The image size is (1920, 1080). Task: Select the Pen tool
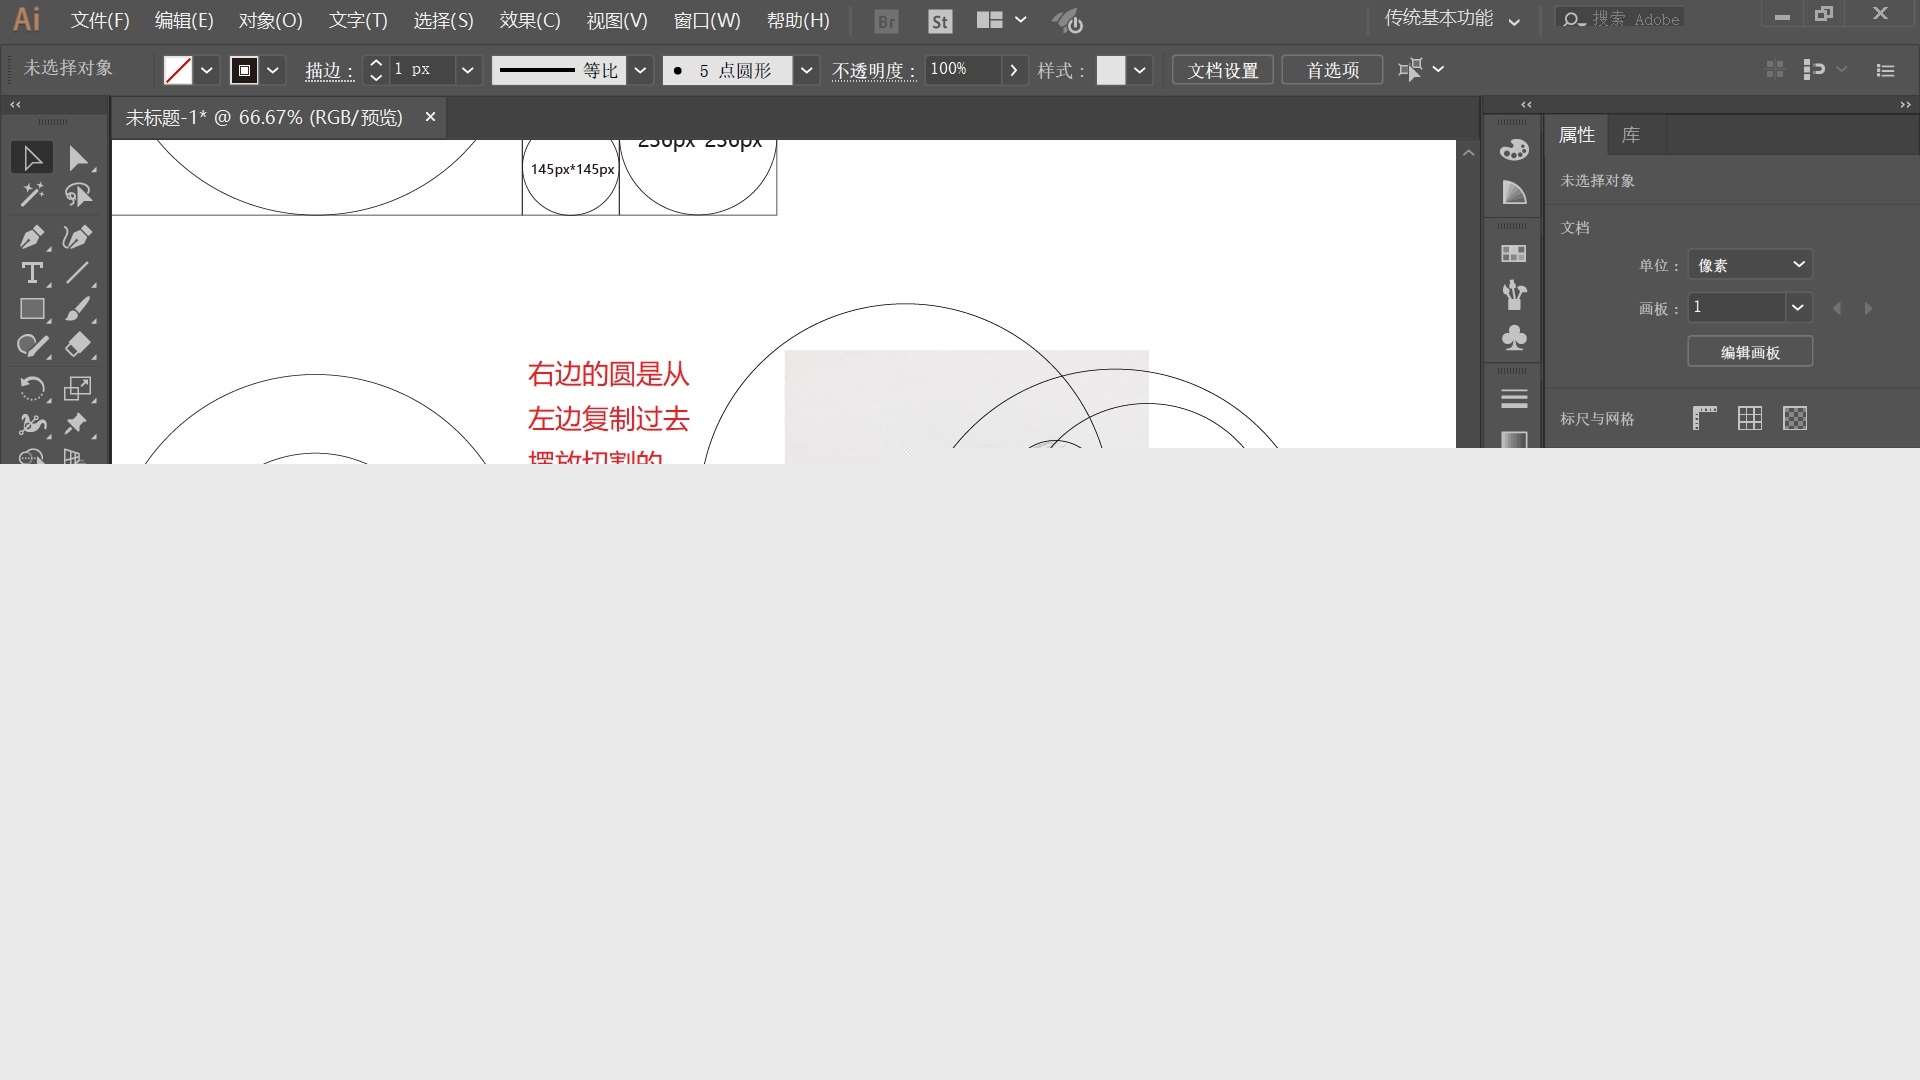tap(31, 237)
